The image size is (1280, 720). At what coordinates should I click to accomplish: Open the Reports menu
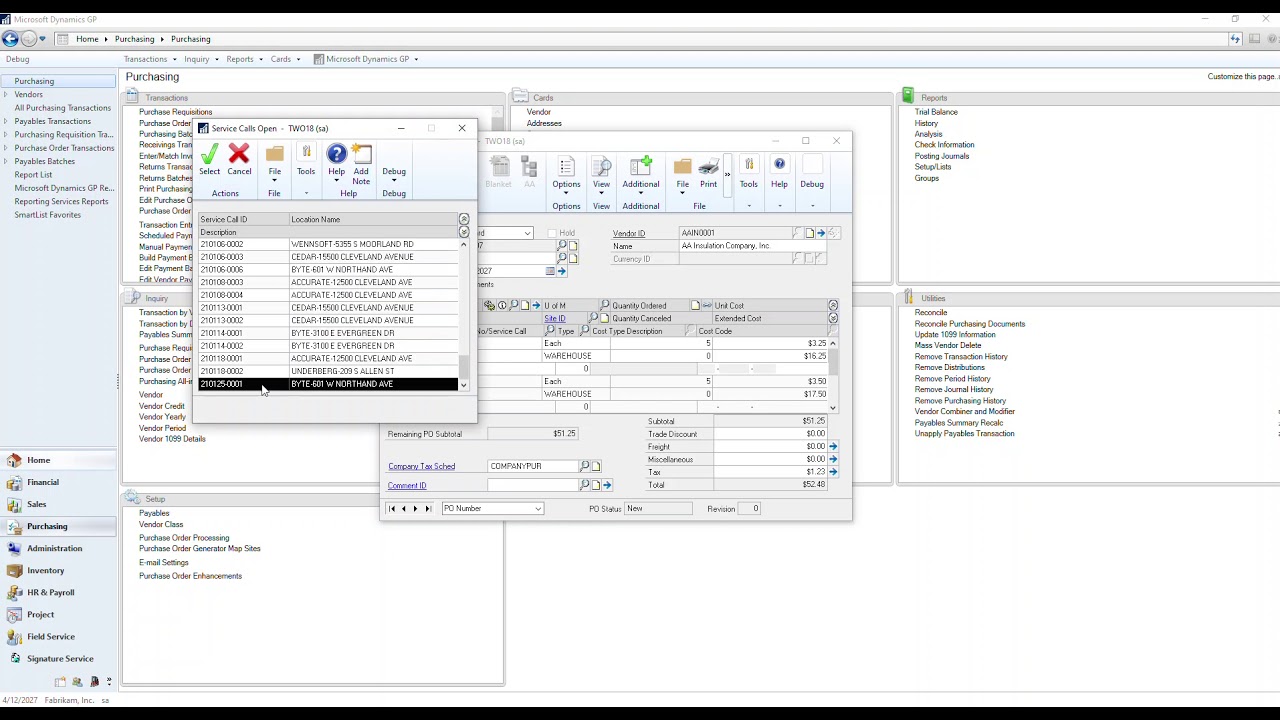243,59
